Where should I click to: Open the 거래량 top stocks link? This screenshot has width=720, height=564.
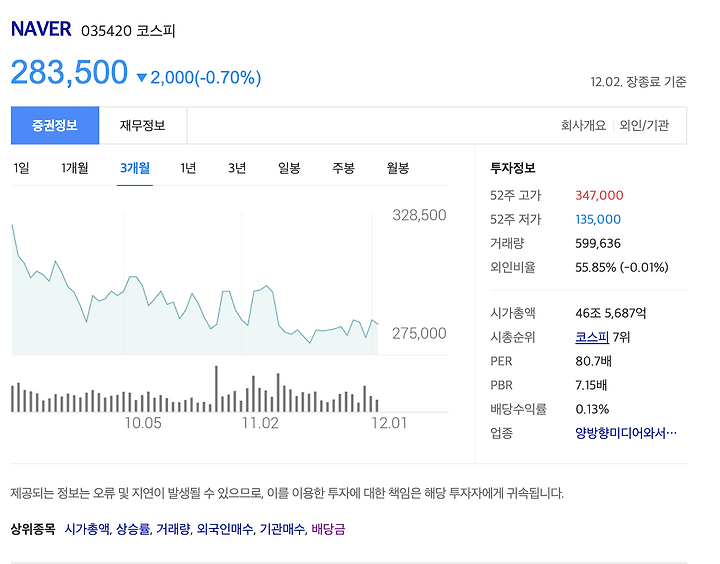coord(173,529)
